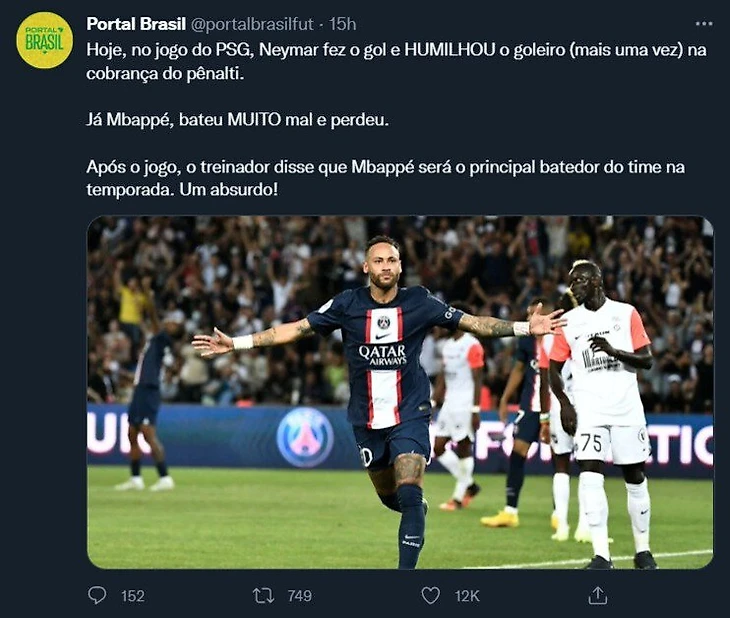730x618 pixels.
Task: Click the paragraph starting 'Após o jogo'
Action: (x=385, y=178)
